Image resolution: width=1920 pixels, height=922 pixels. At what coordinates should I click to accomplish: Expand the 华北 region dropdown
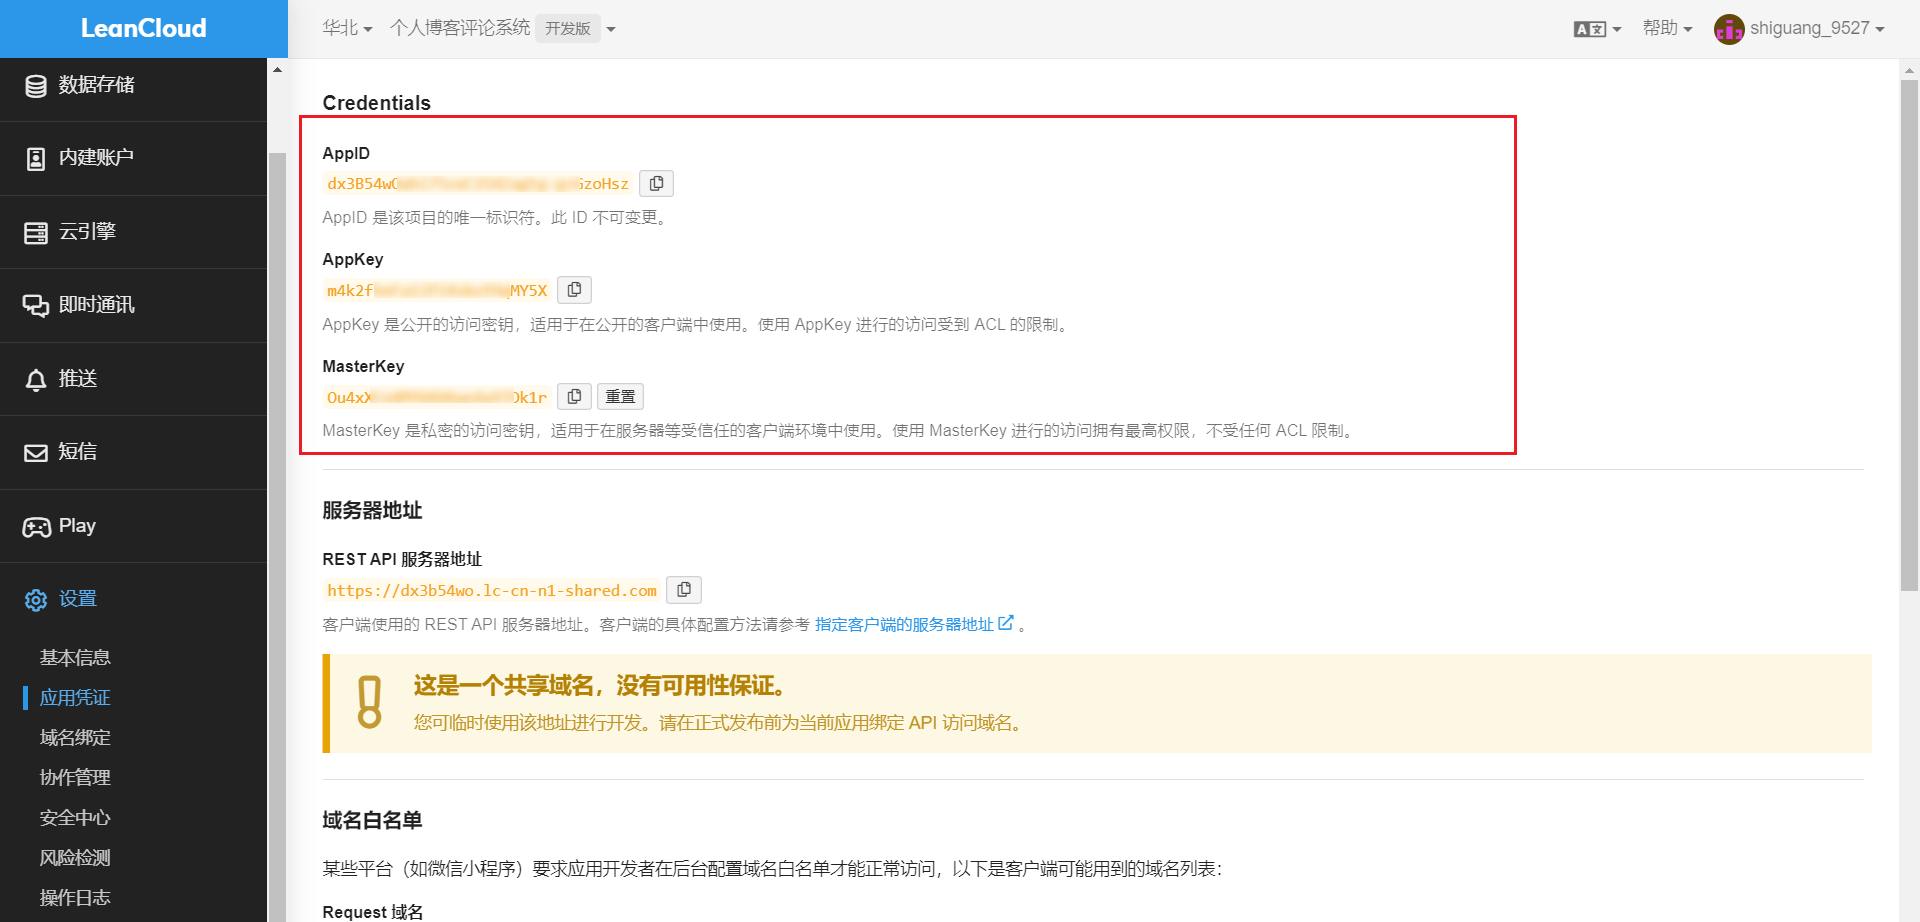[347, 28]
